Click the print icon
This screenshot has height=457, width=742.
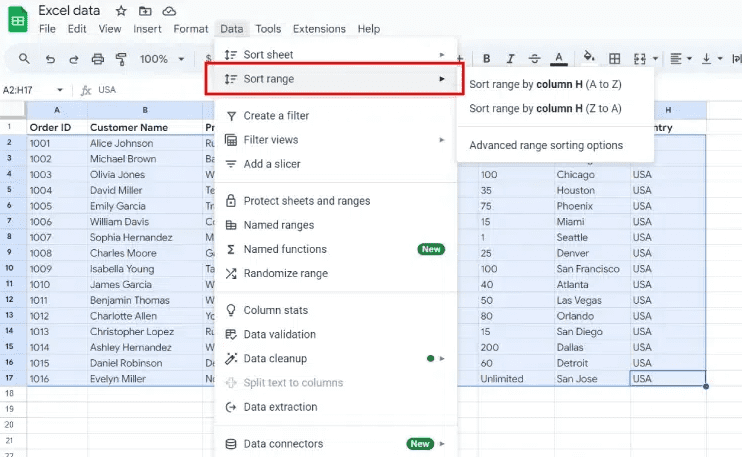coord(97,59)
